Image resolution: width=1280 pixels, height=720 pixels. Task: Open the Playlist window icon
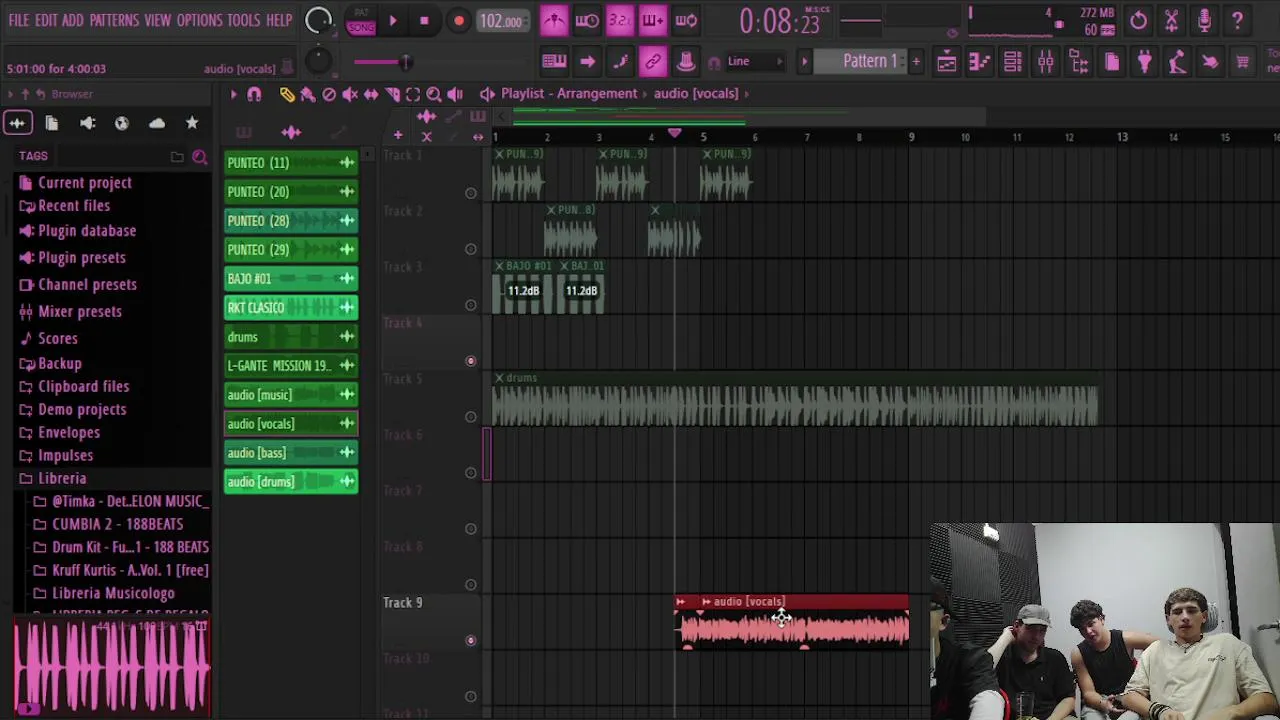point(946,62)
